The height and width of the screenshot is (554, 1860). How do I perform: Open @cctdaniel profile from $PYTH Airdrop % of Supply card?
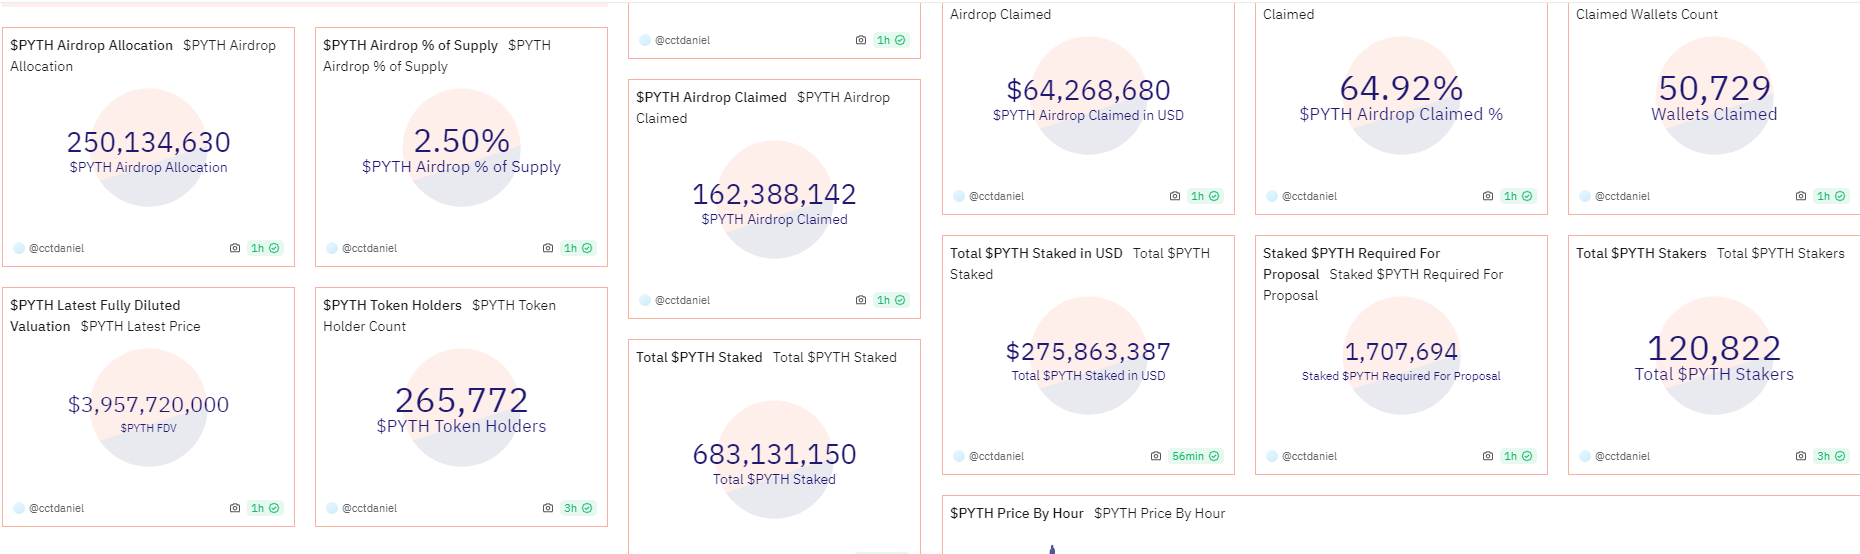(x=369, y=248)
